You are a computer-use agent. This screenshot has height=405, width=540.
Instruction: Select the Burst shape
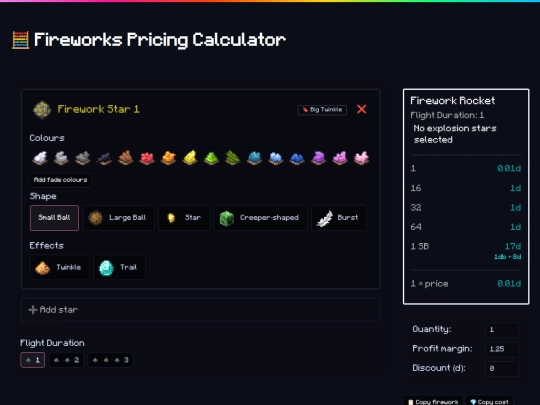pos(339,218)
